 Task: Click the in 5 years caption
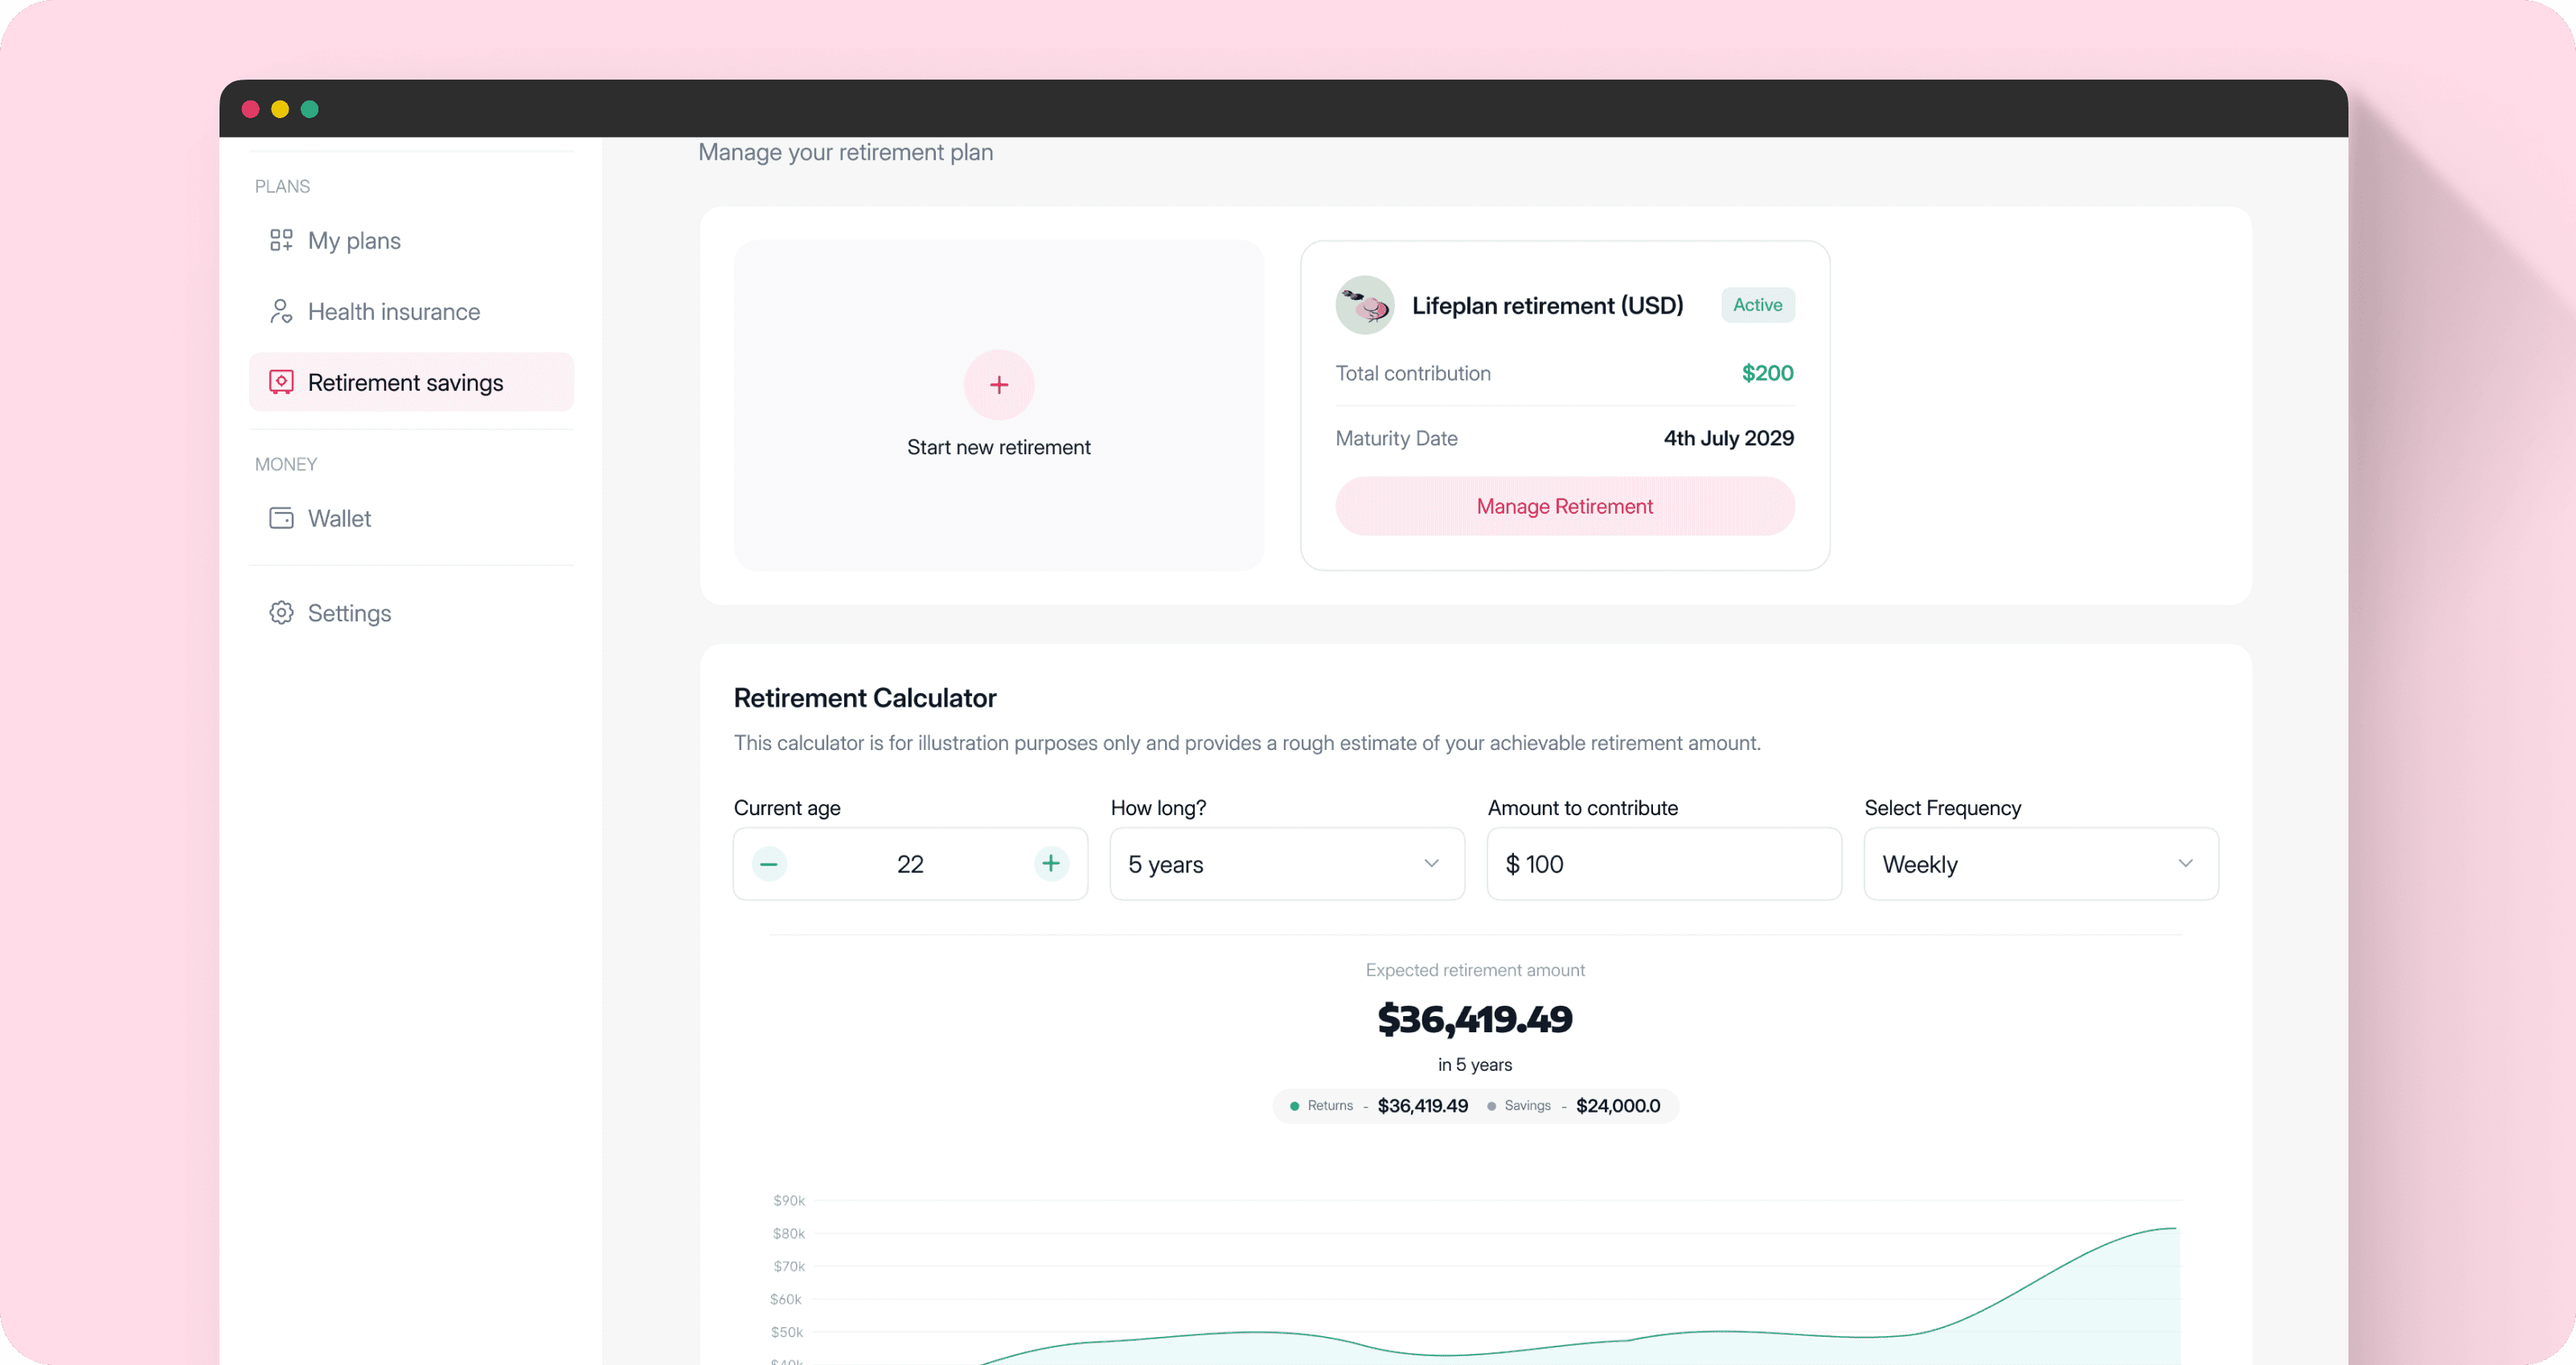[x=1475, y=1065]
